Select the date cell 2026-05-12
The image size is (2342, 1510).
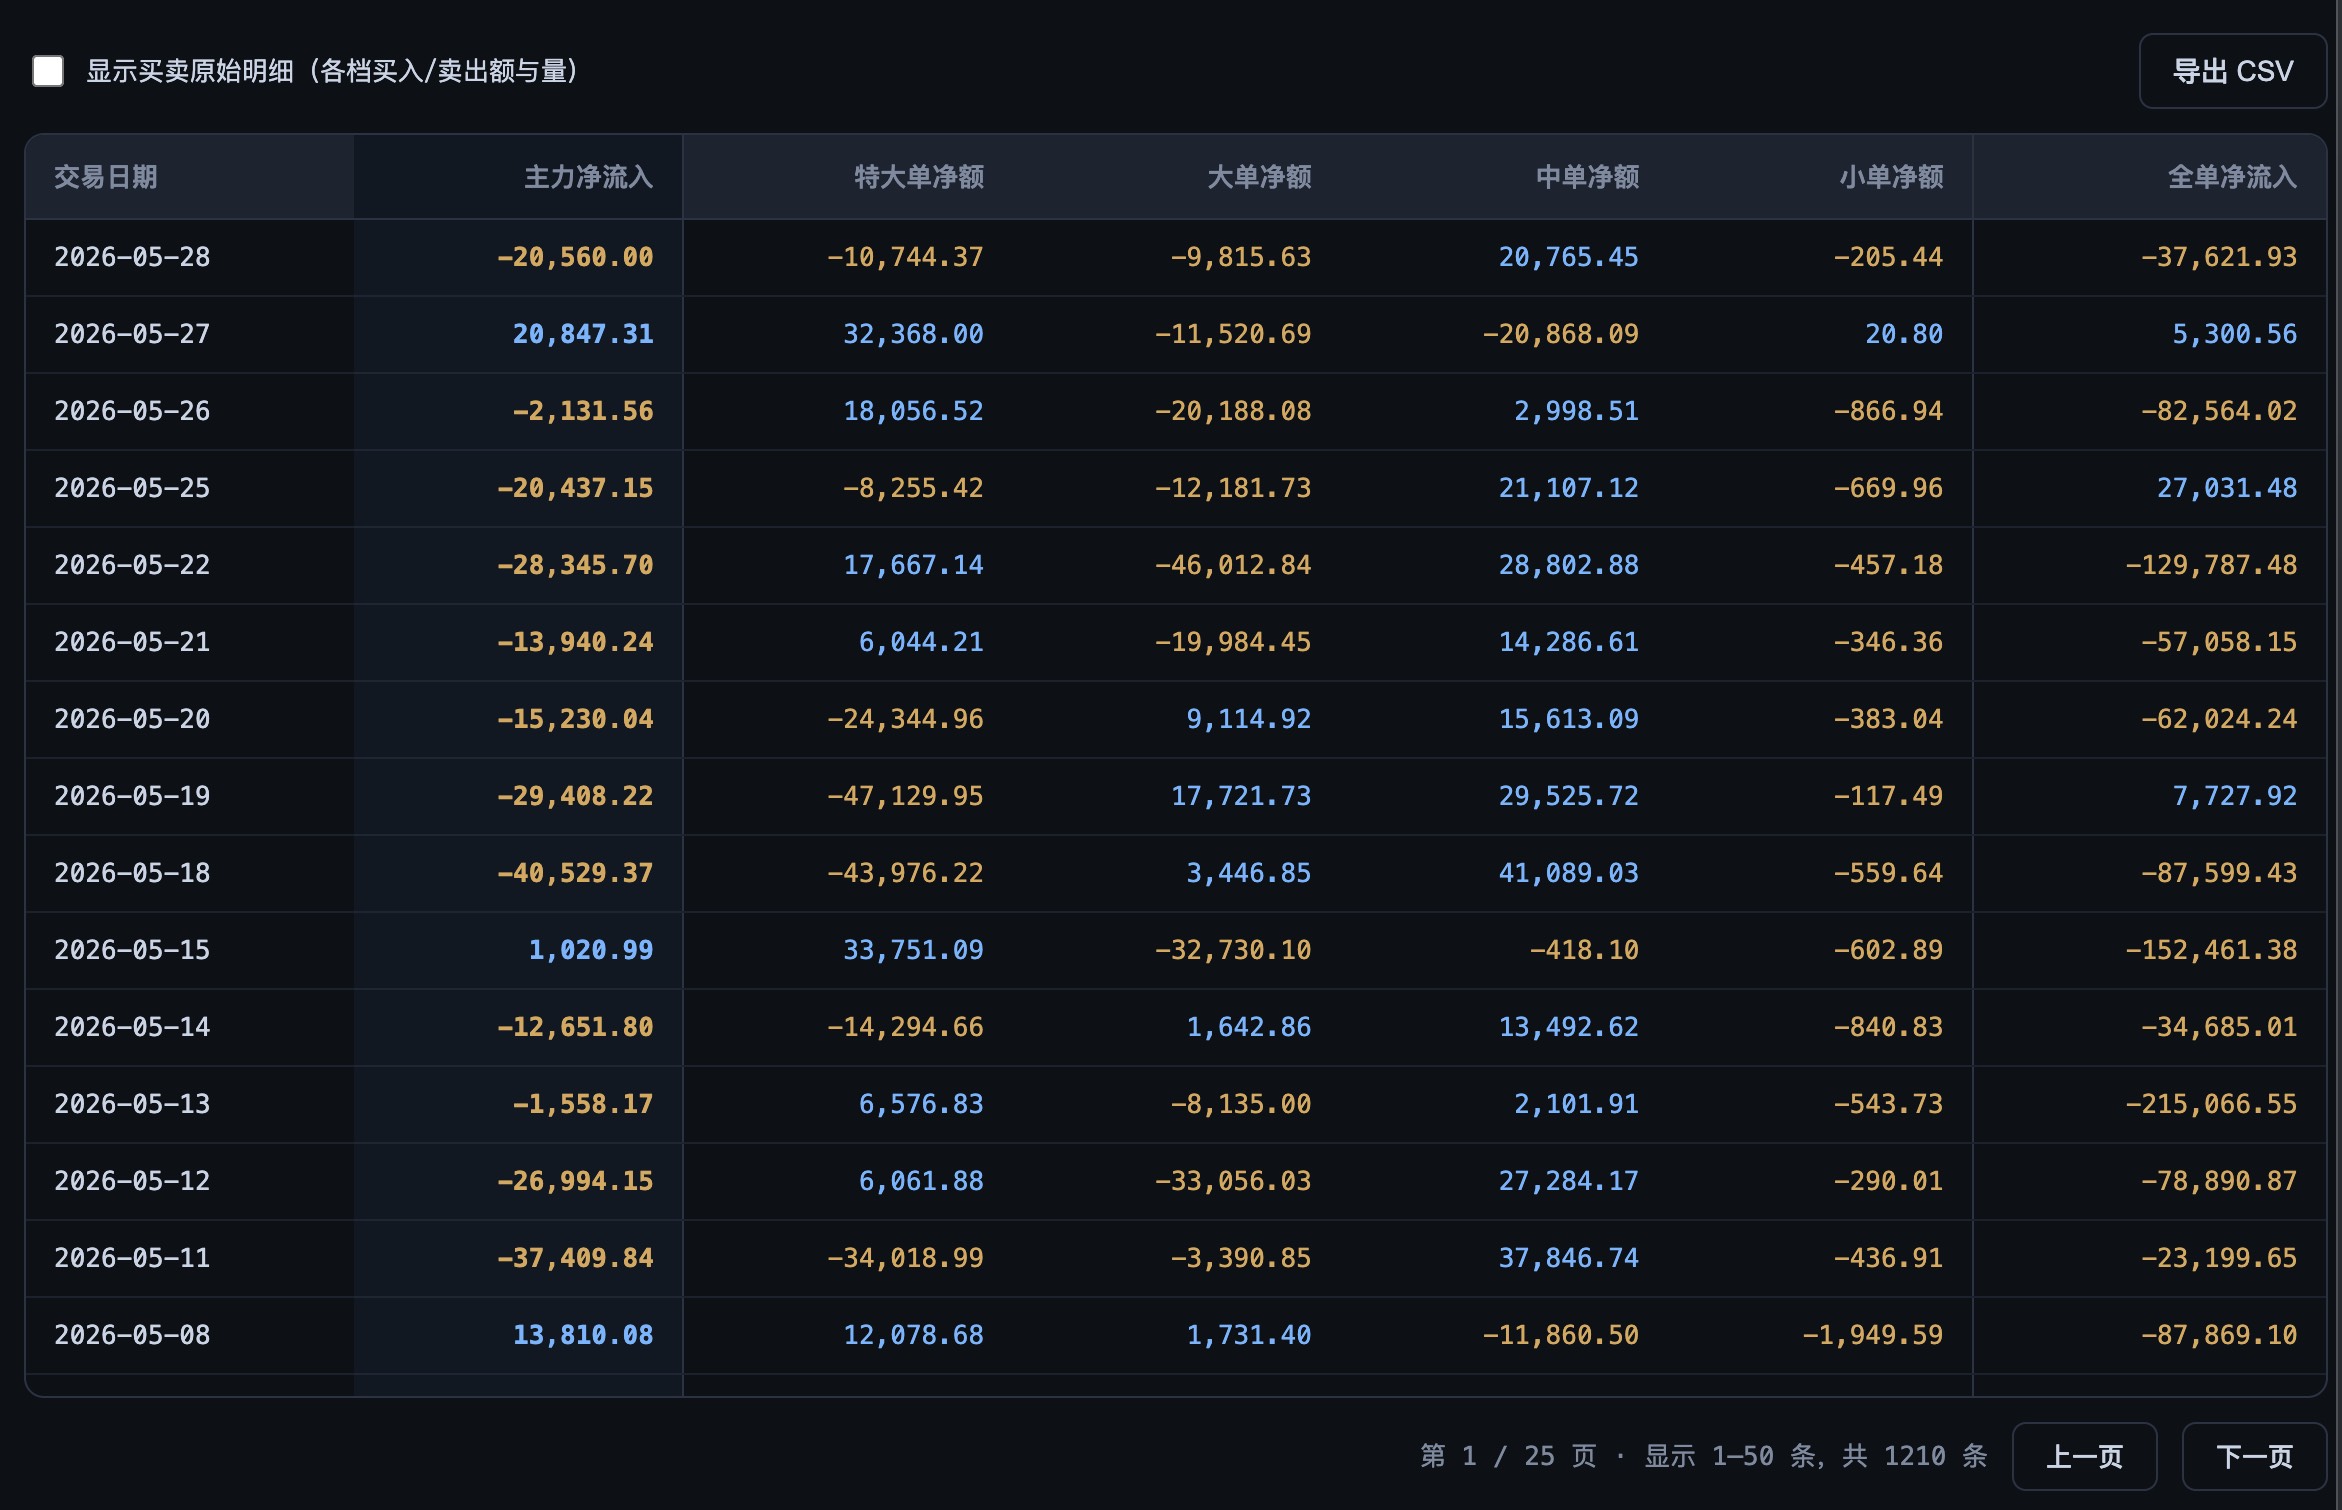click(132, 1181)
